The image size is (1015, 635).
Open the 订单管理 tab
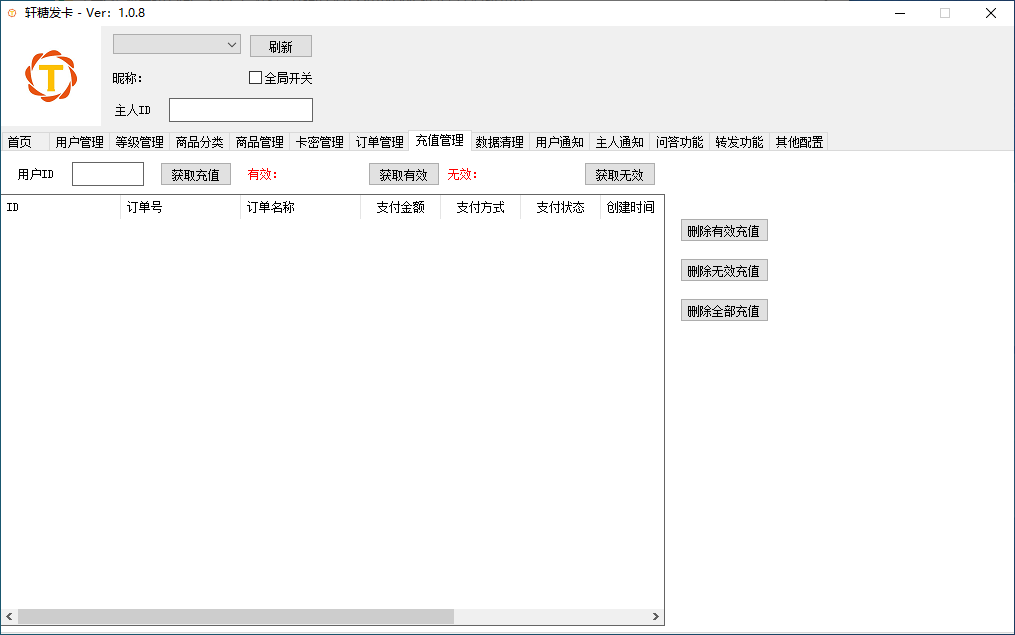(380, 142)
